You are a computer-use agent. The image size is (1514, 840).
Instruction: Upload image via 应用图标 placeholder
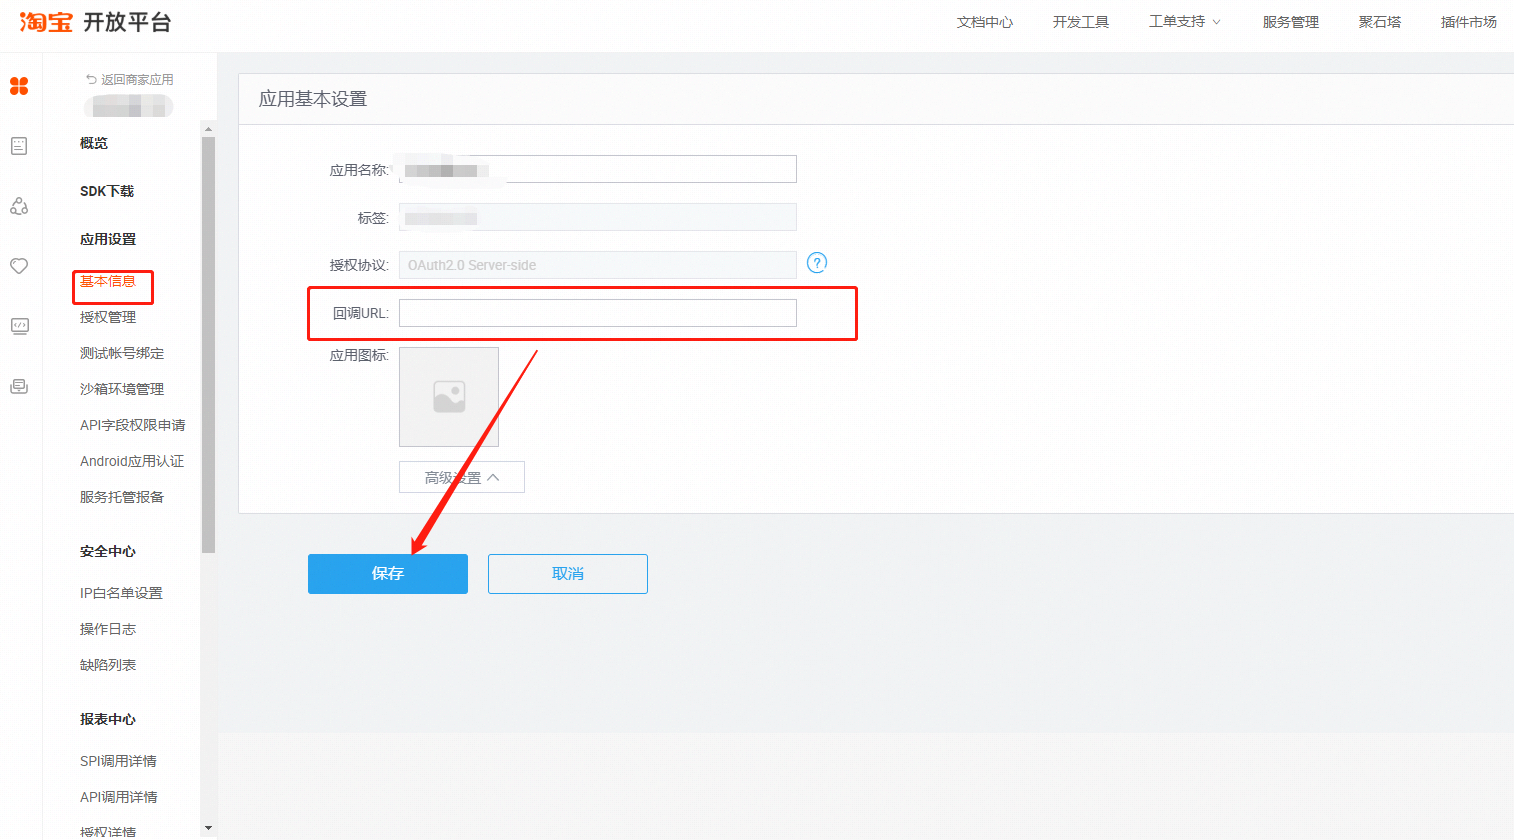point(449,397)
